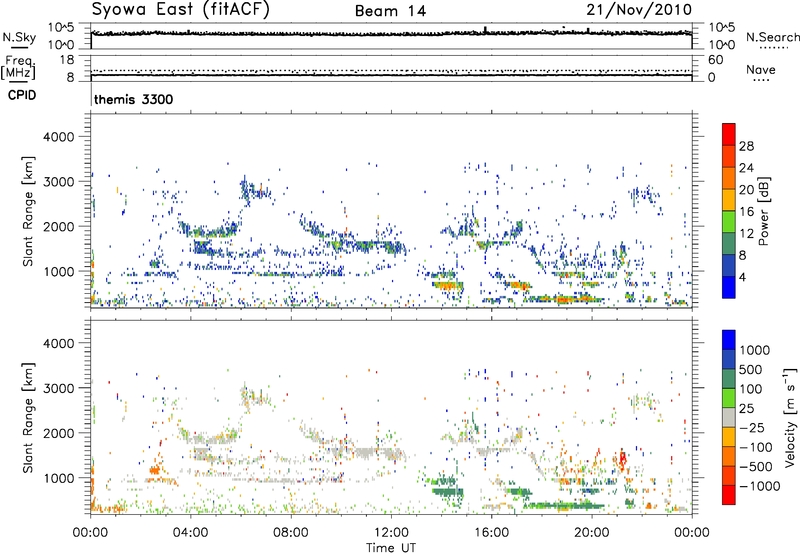Click the "Syowa East (fitACF)" plot title

(181, 10)
